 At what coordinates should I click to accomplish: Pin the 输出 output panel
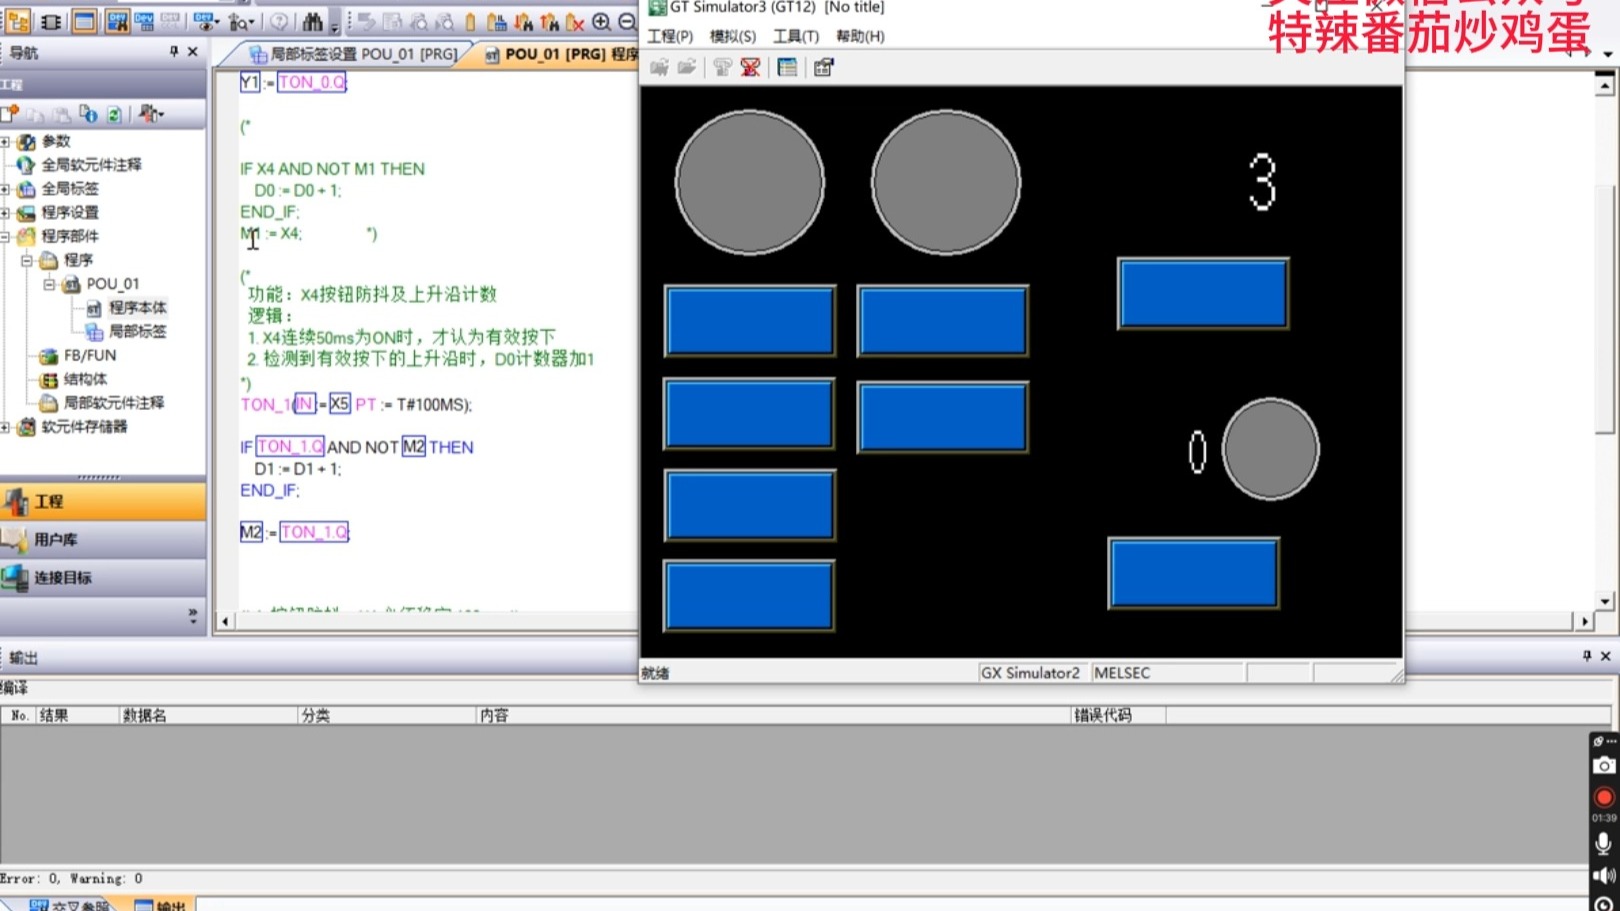click(1587, 656)
